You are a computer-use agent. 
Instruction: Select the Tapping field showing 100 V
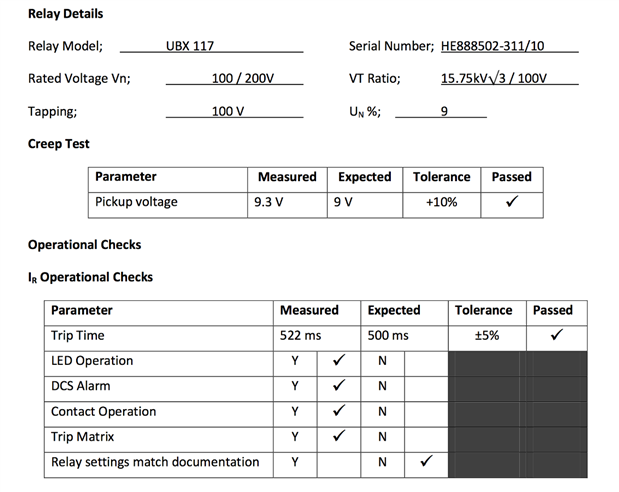(x=228, y=112)
